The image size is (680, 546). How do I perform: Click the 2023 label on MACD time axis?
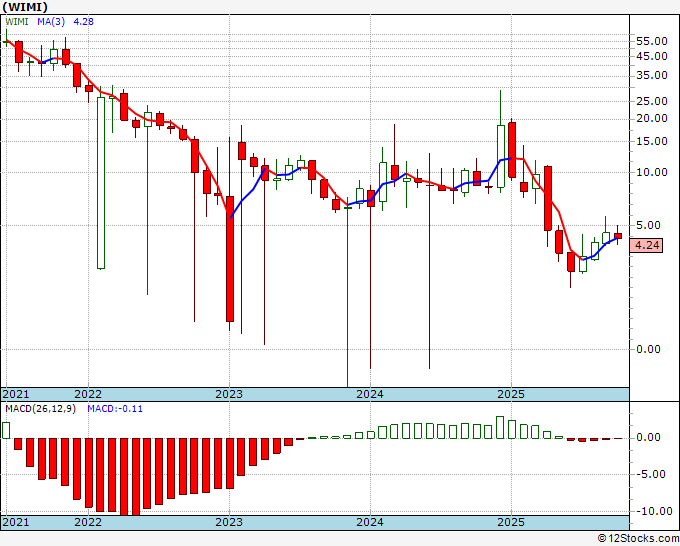click(229, 522)
